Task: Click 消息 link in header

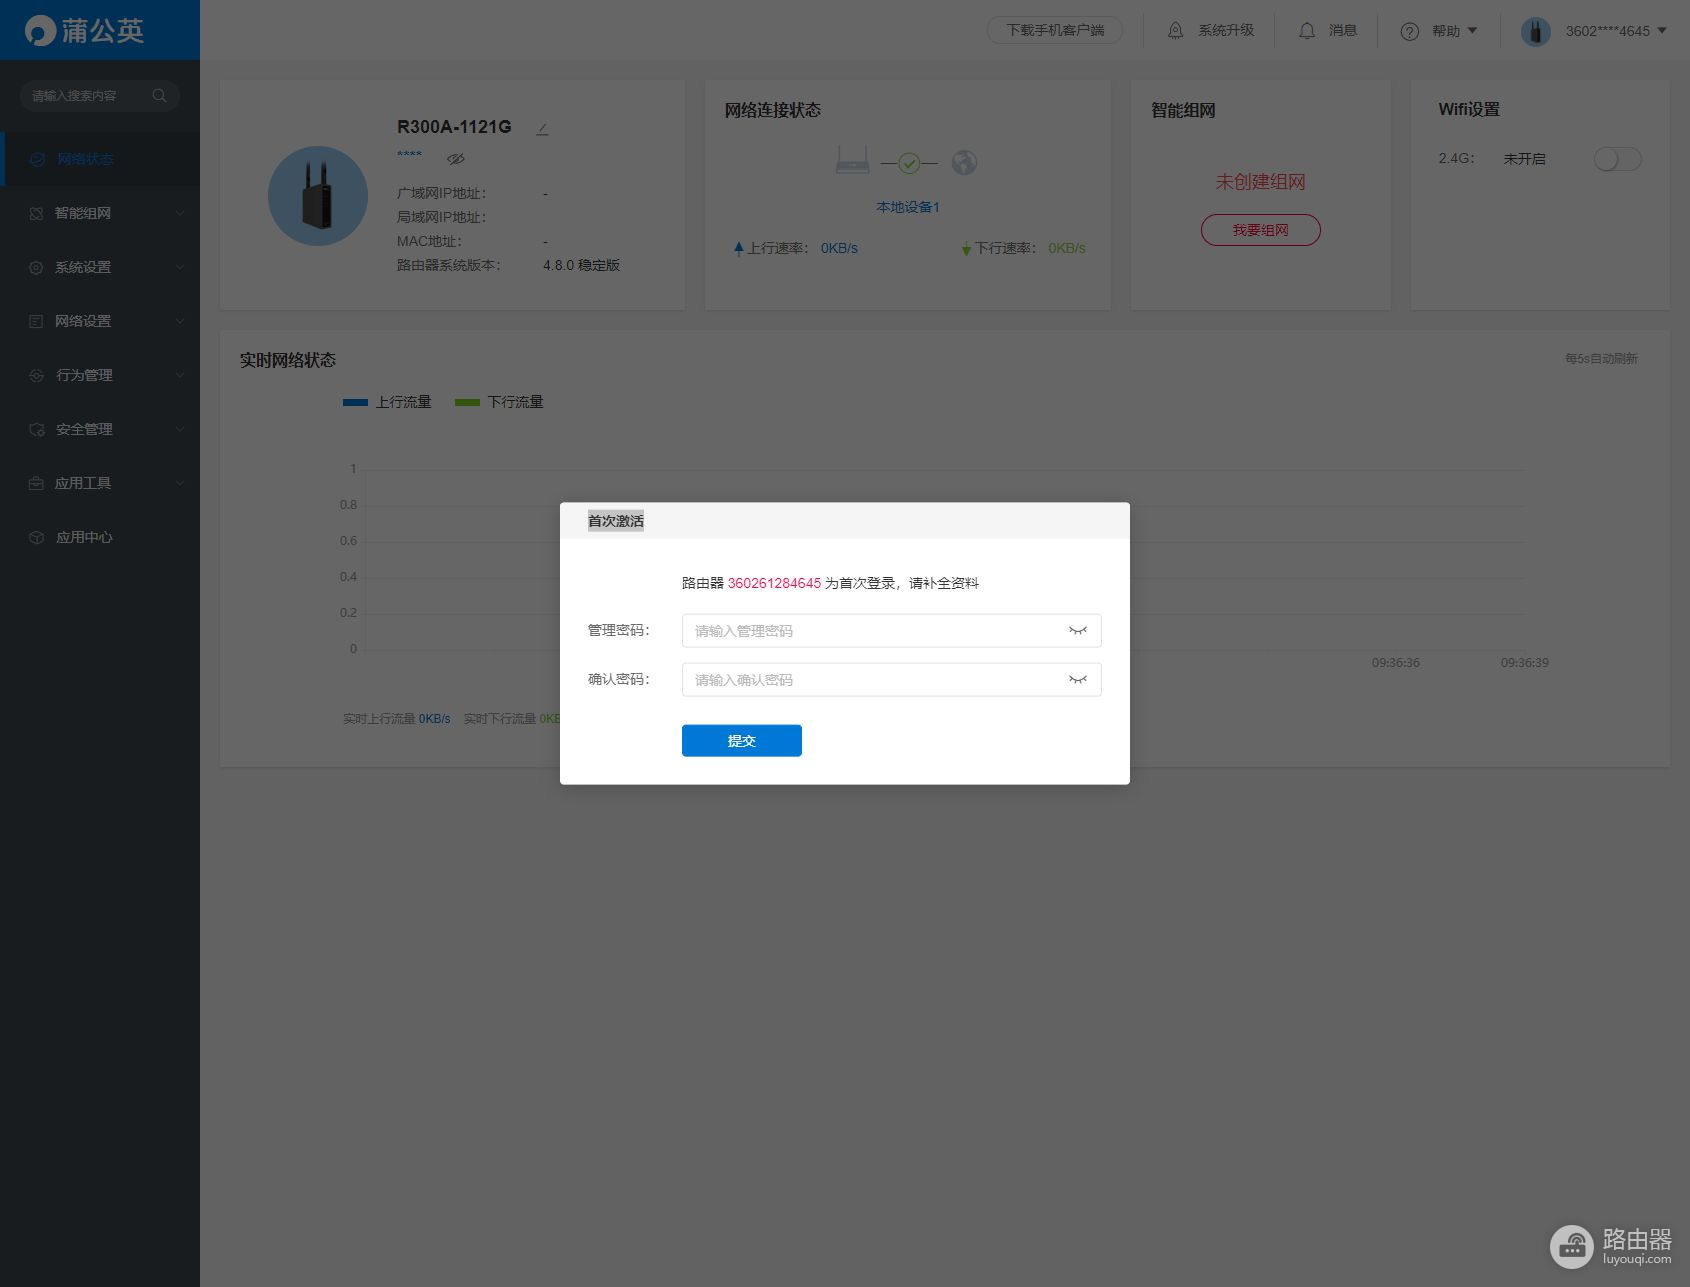Action: tap(1343, 31)
